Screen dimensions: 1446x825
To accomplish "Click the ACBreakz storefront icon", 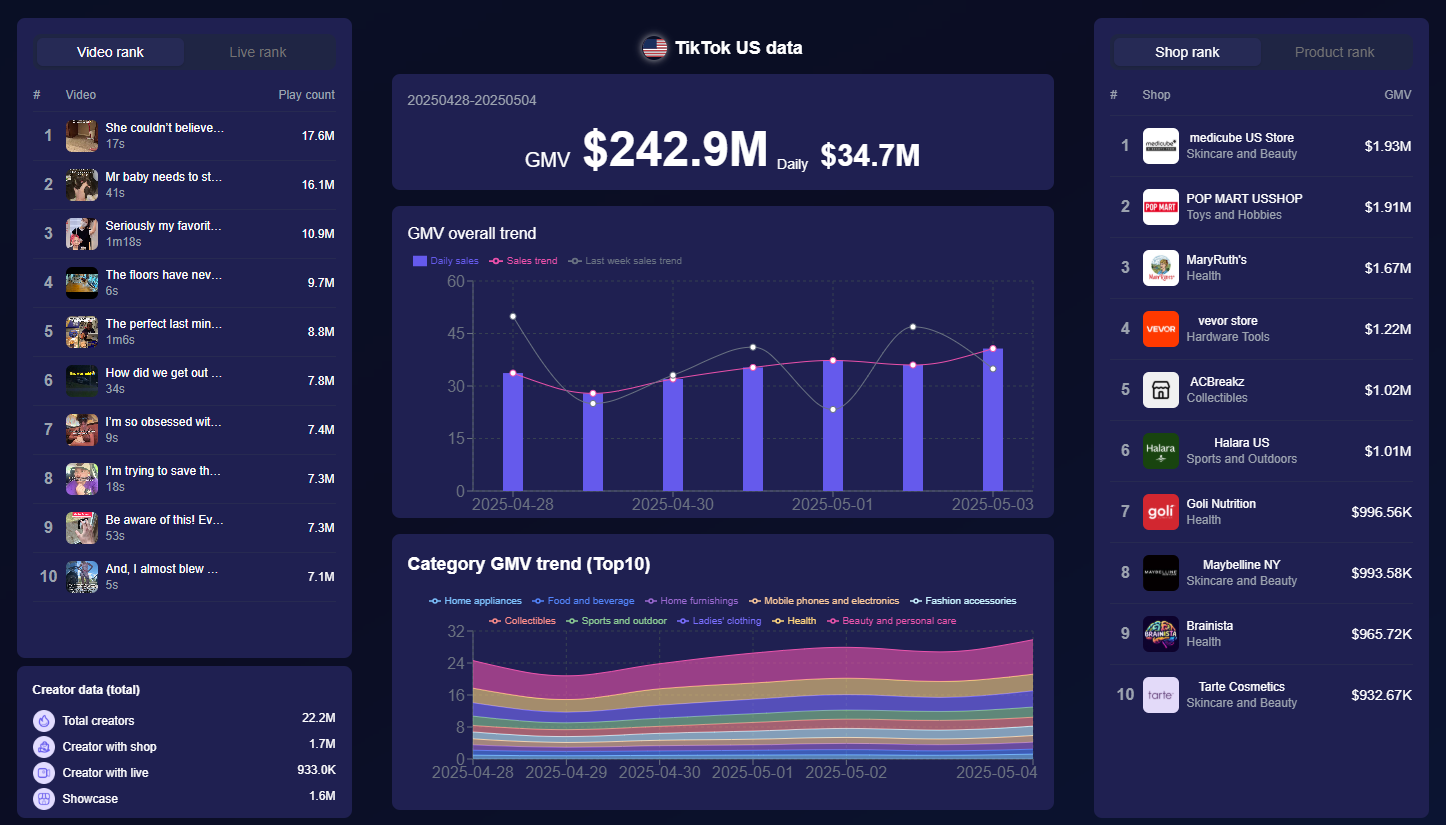I will click(1160, 390).
